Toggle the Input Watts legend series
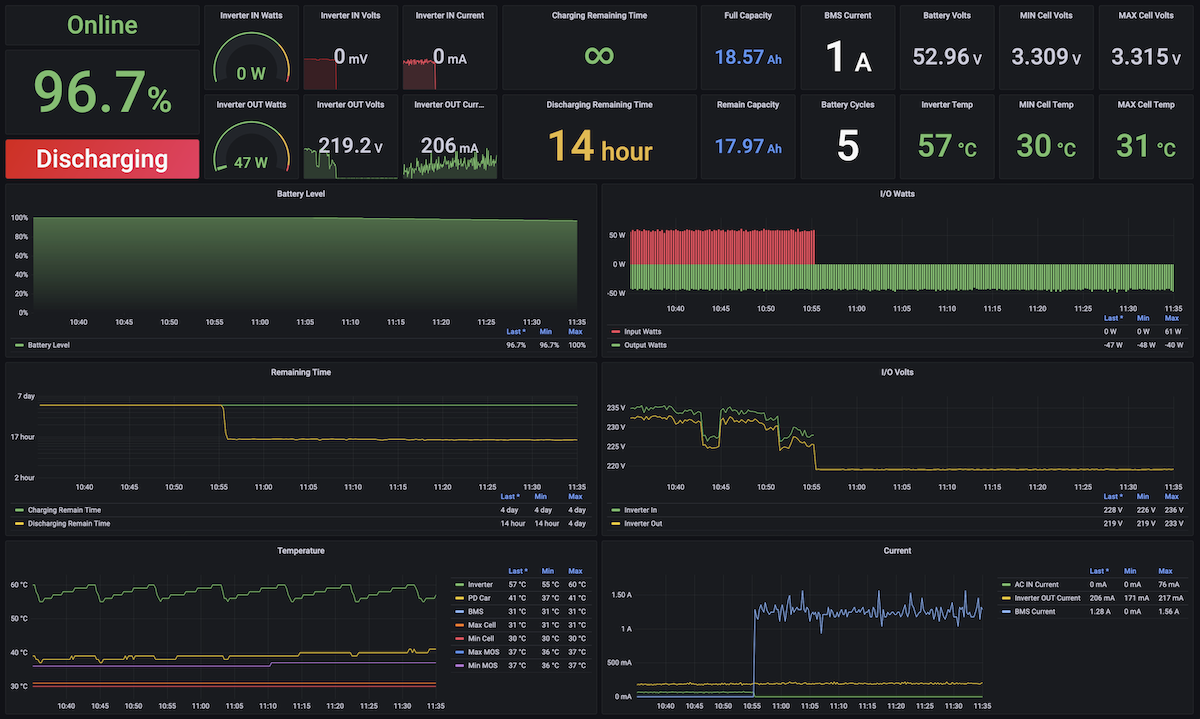Image resolution: width=1200 pixels, height=719 pixels. pyautogui.click(x=641, y=331)
